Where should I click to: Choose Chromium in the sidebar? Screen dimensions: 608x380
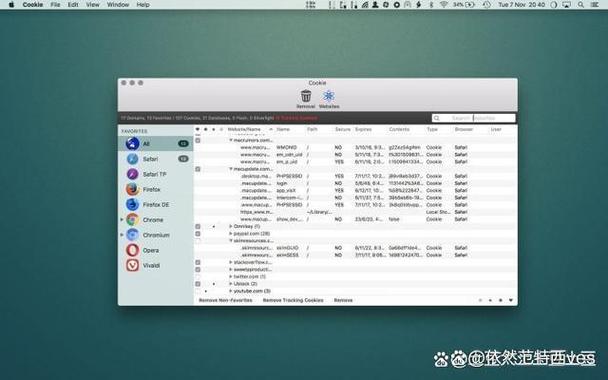click(x=155, y=235)
